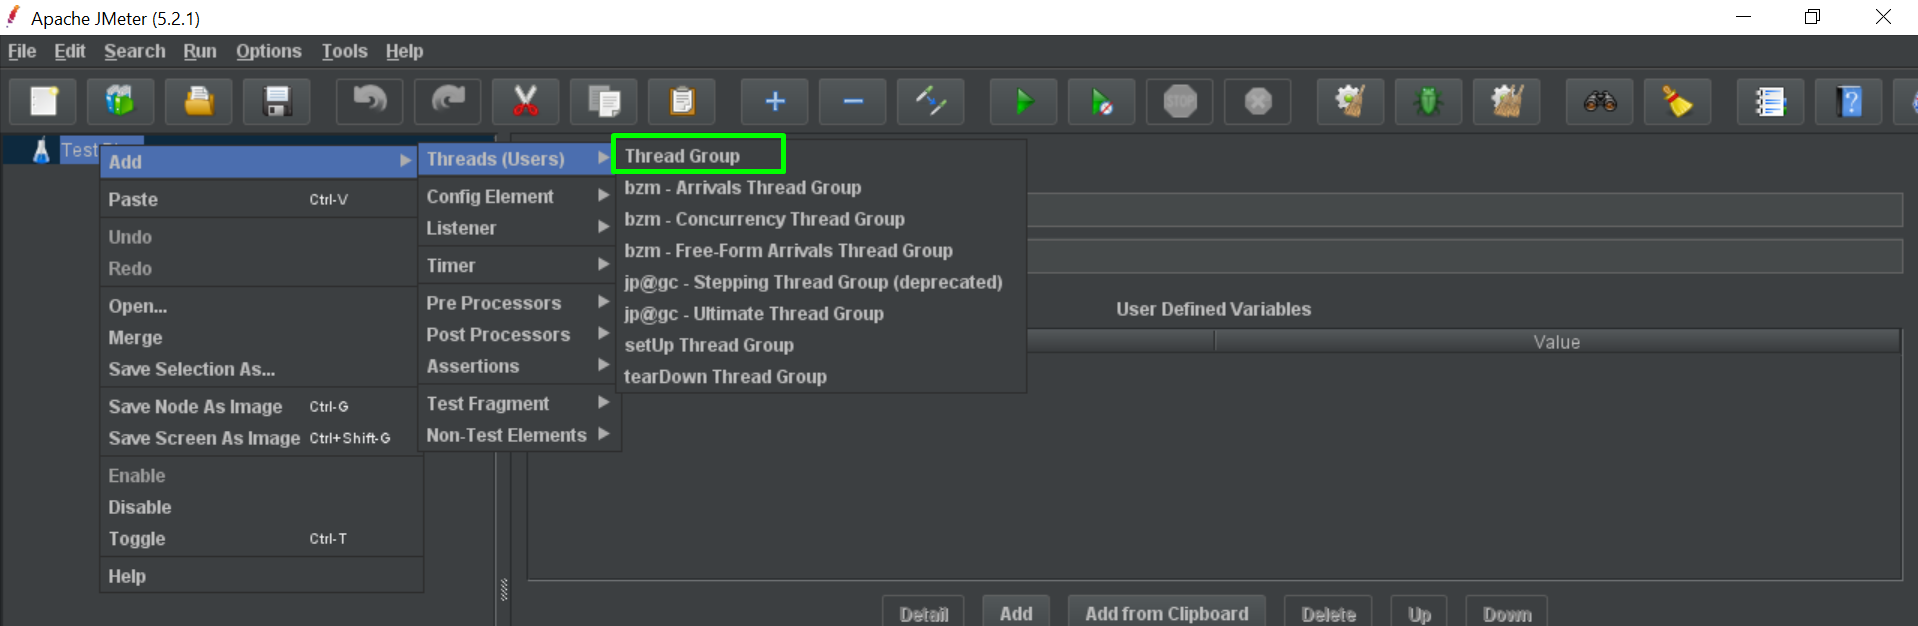1918x626 pixels.
Task: Click the Toggle enable/disable toolbar icon
Action: coord(931,101)
